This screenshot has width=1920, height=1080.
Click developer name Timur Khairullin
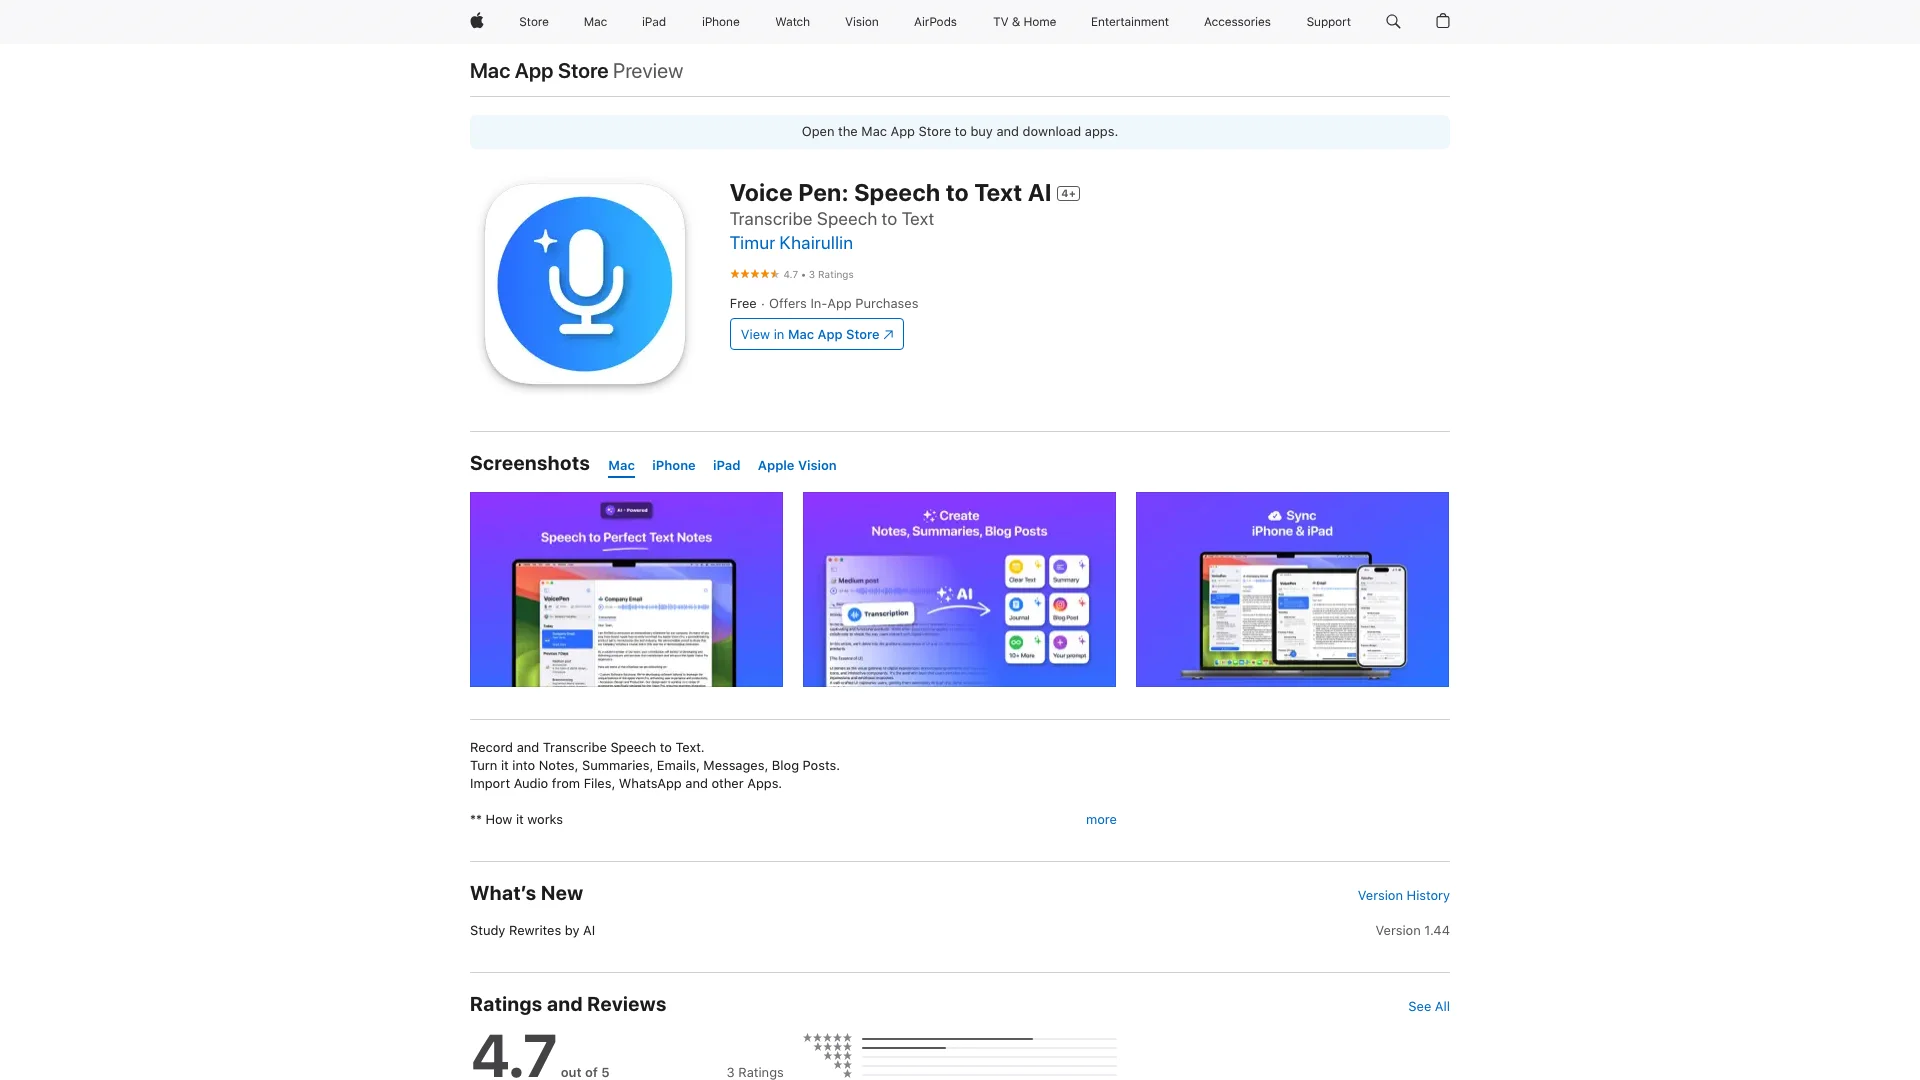click(790, 243)
